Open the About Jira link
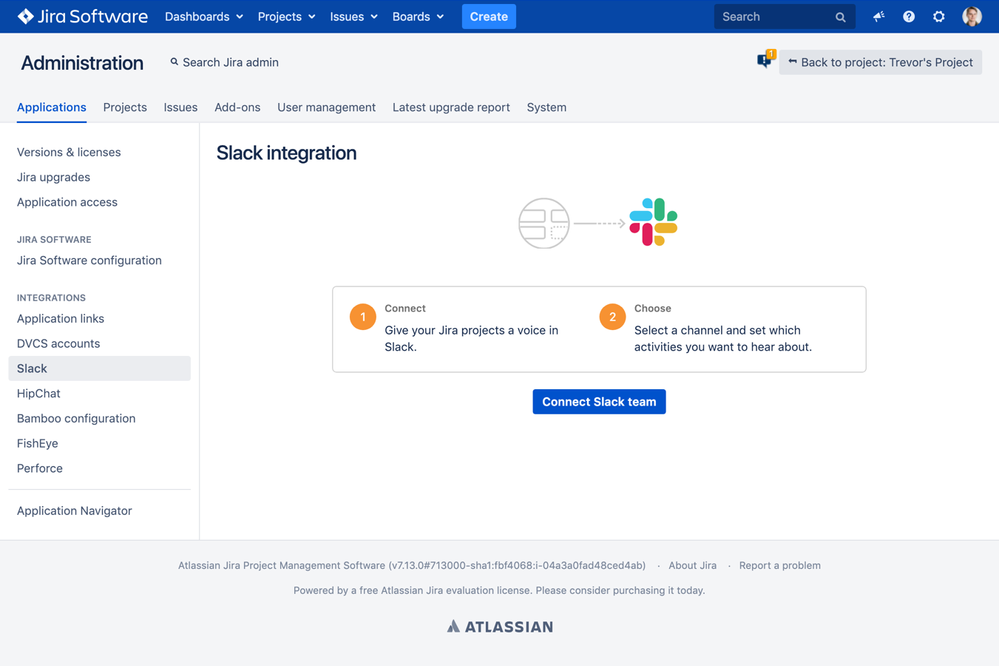 tap(692, 565)
